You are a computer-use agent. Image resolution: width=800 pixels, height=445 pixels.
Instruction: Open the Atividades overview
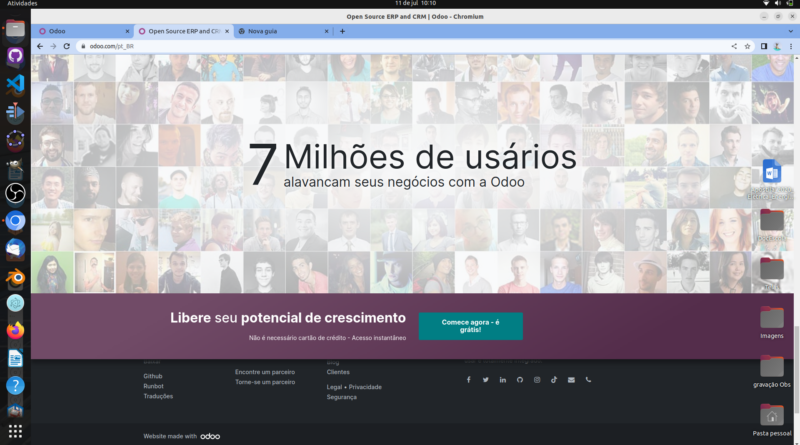tap(22, 3)
